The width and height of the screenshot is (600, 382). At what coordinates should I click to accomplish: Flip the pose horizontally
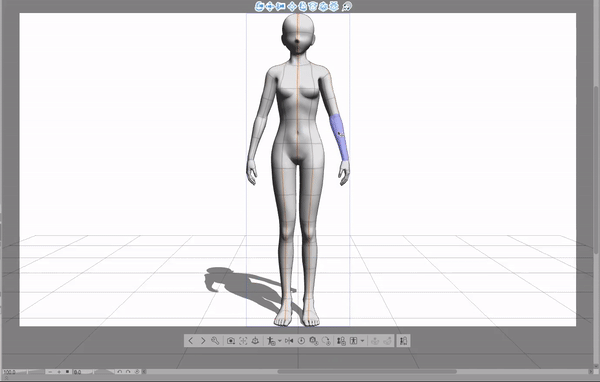click(x=289, y=341)
